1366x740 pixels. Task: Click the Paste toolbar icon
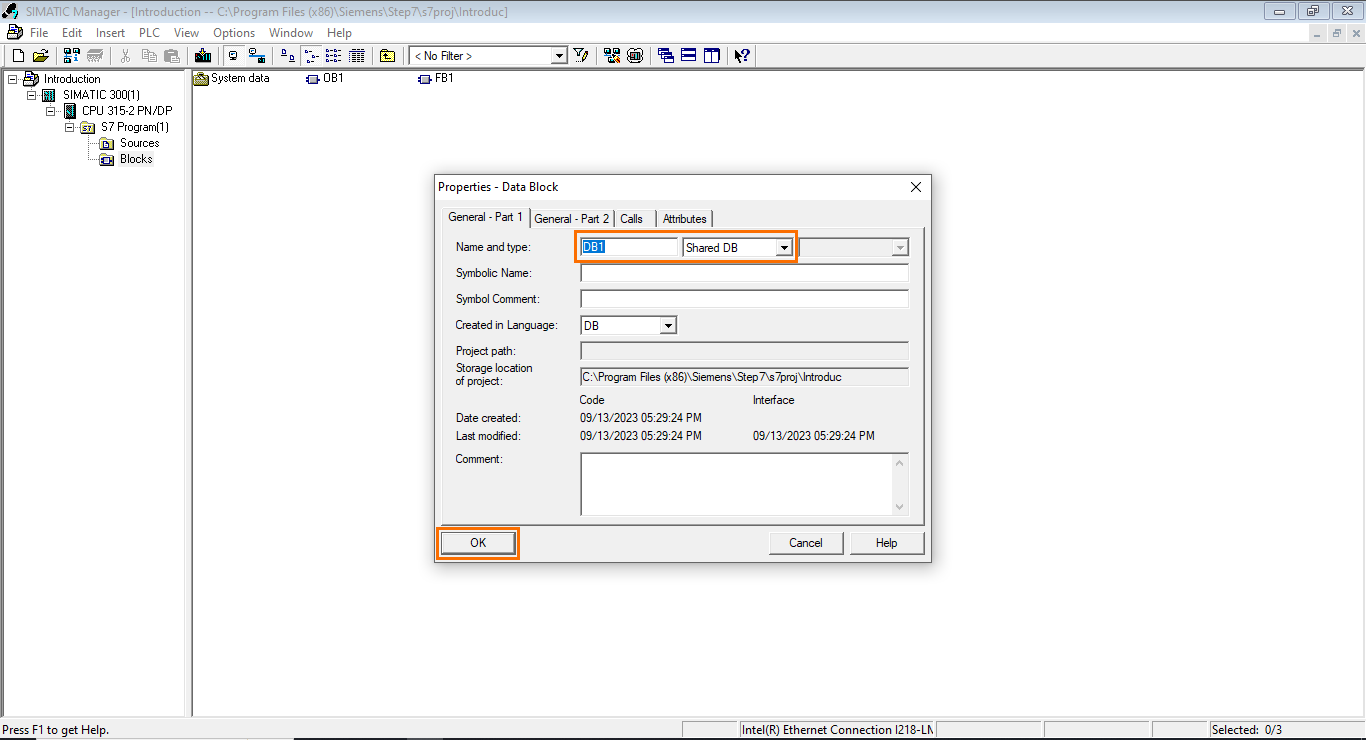171,55
